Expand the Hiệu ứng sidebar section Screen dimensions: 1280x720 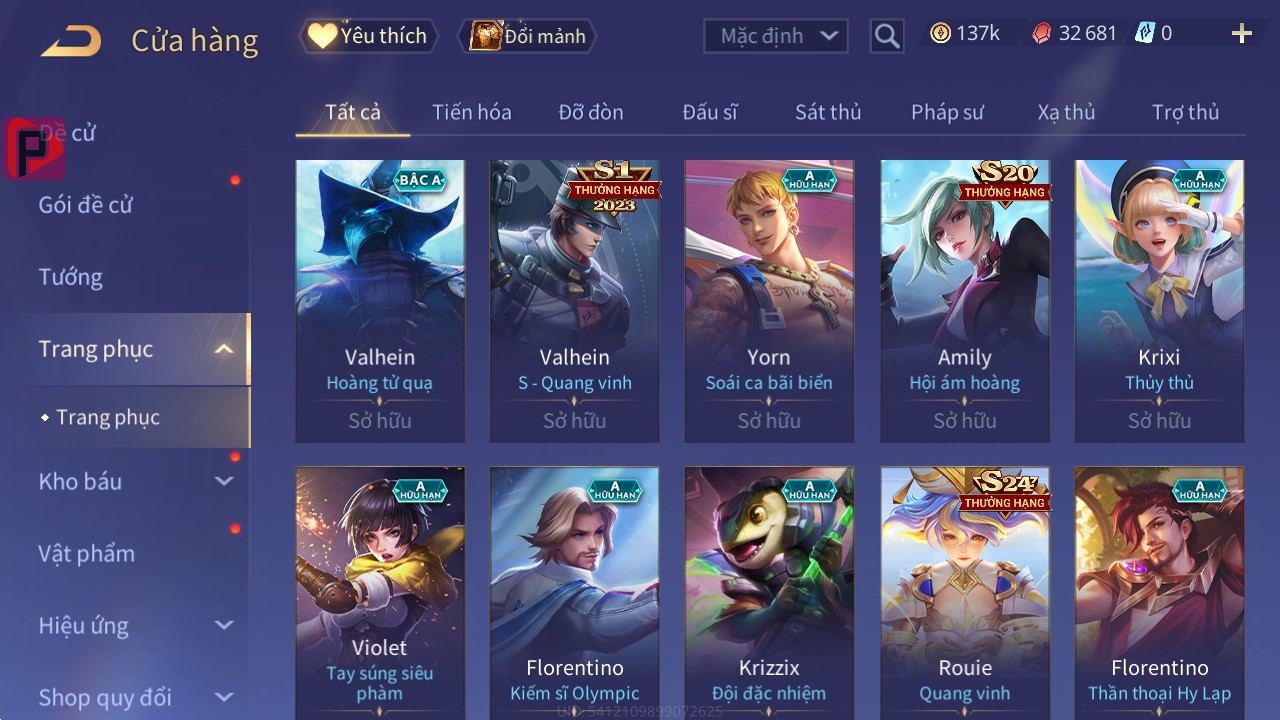pos(224,625)
